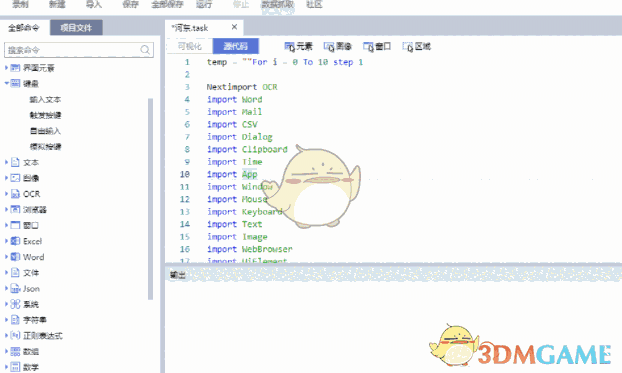Click the command list vertical scrollbar
The width and height of the screenshot is (622, 373).
click(x=150, y=198)
